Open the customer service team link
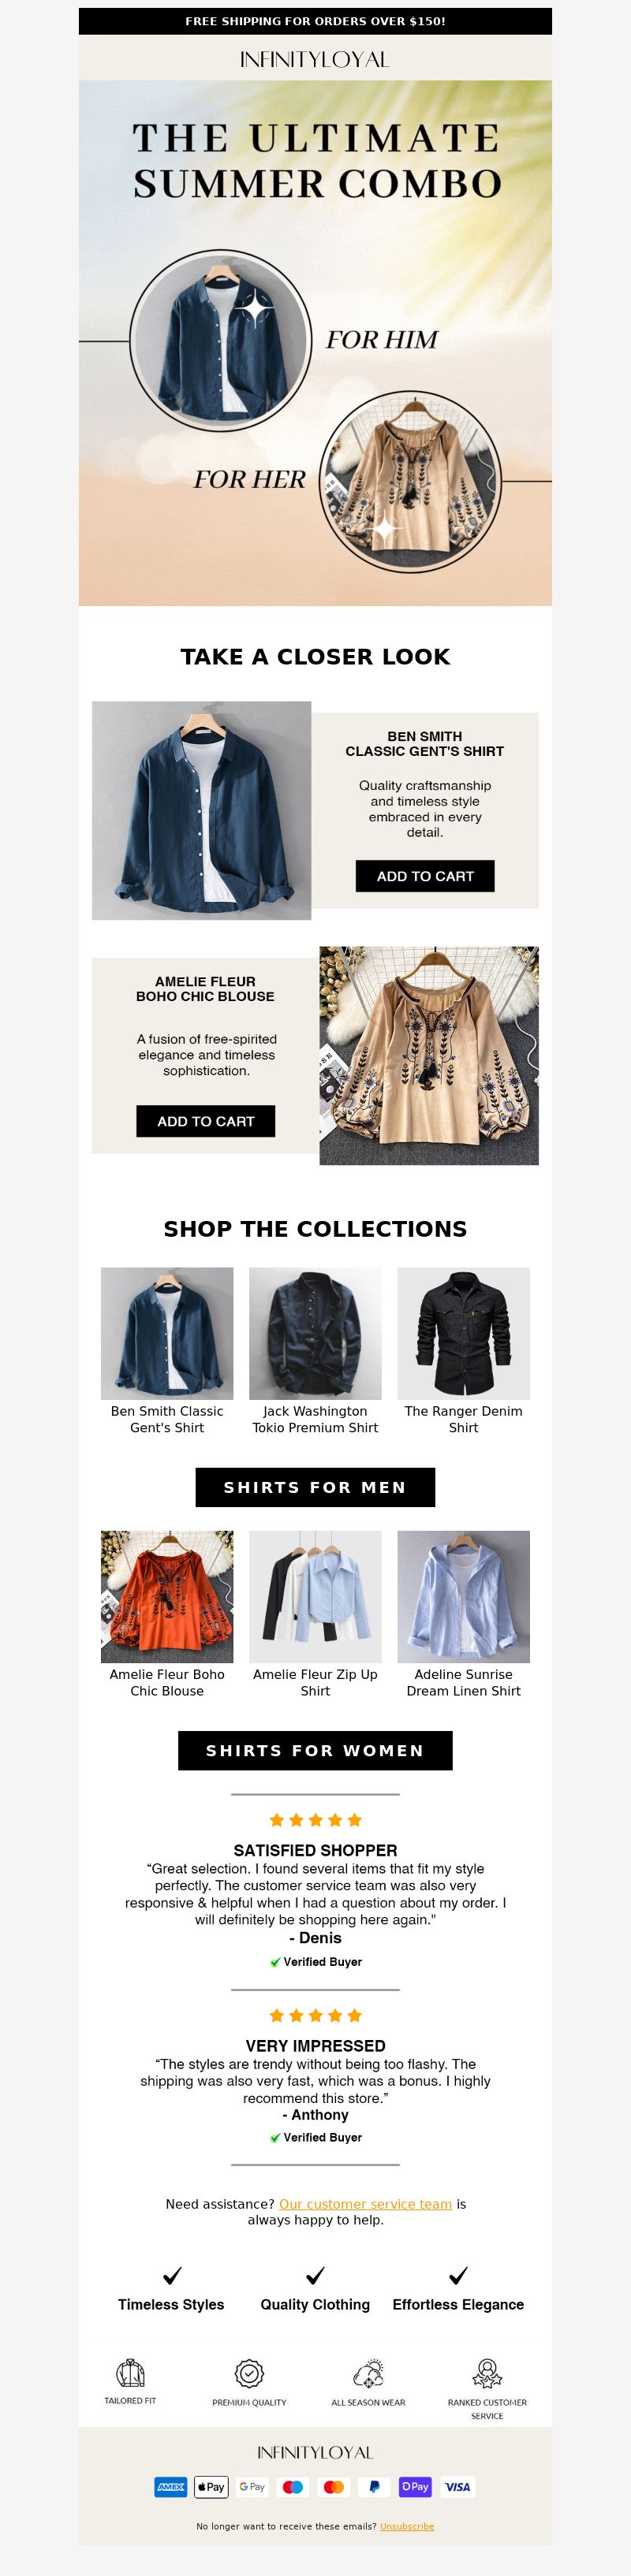Screen dimensions: 631x2576 [x=365, y=2203]
